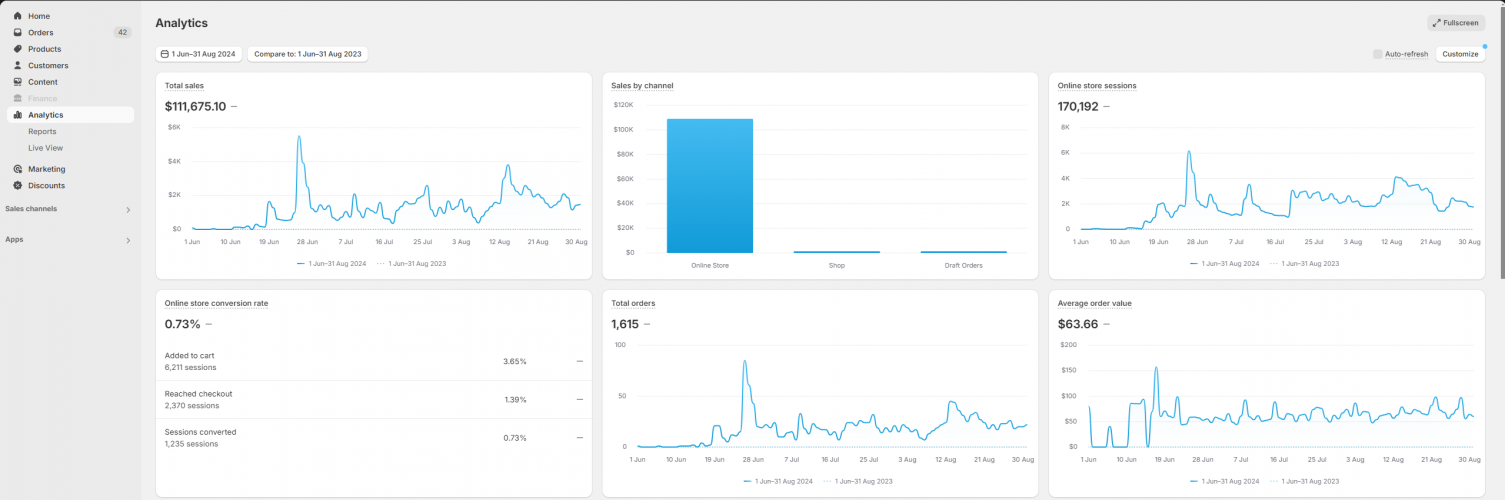This screenshot has height=500, width=1505.
Task: Click the 170,192 sessions value
Action: (x=1078, y=106)
